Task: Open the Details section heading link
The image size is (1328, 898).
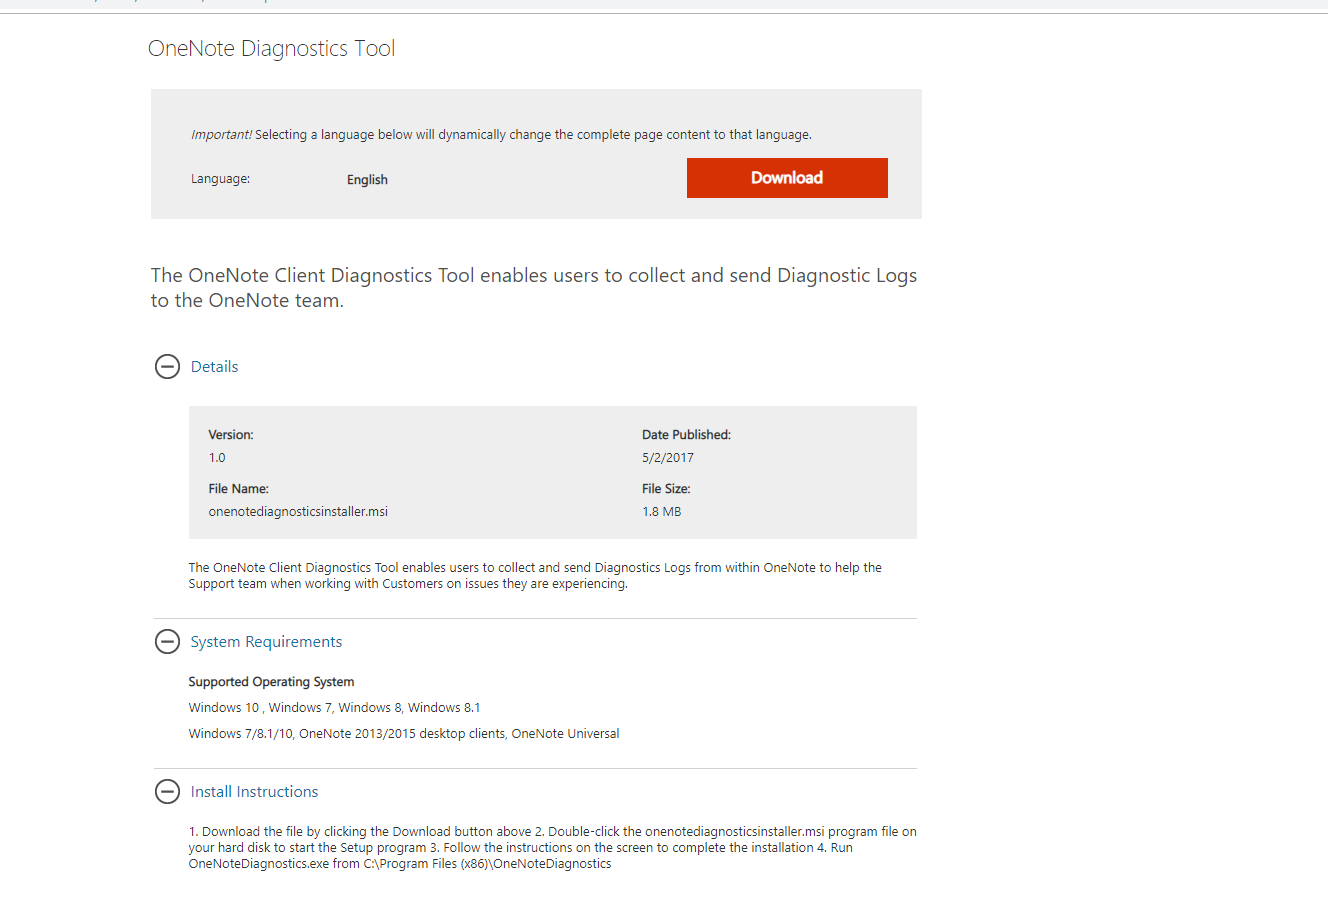Action: point(214,367)
